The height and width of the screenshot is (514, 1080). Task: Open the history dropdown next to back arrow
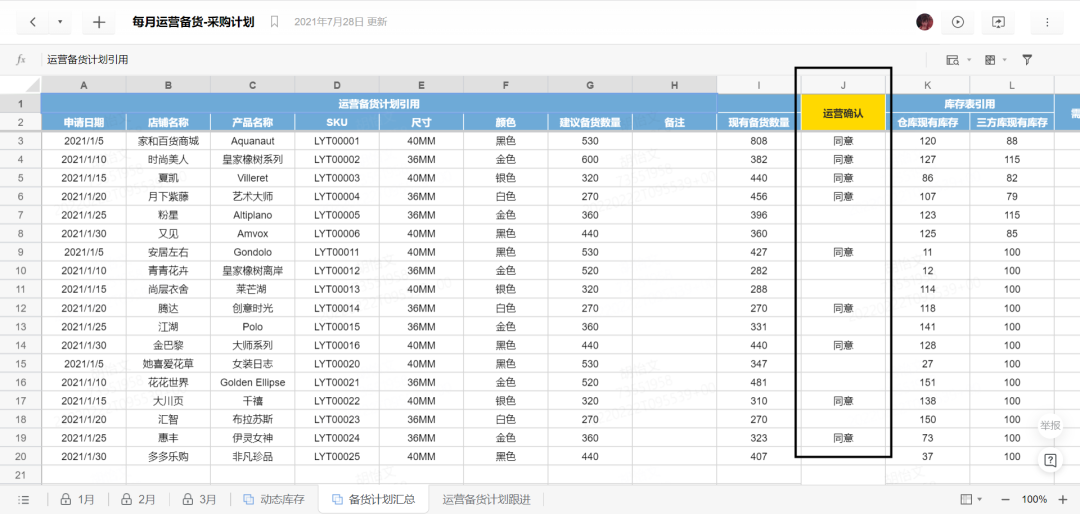[x=60, y=22]
